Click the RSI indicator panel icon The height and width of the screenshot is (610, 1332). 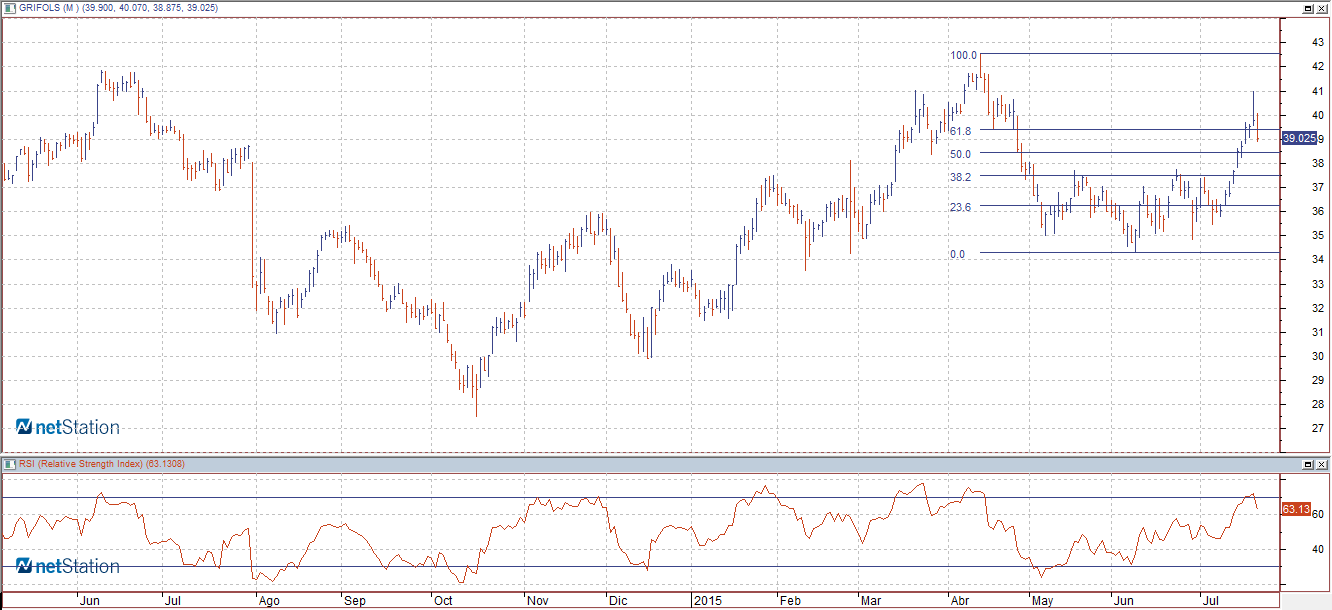coord(8,465)
